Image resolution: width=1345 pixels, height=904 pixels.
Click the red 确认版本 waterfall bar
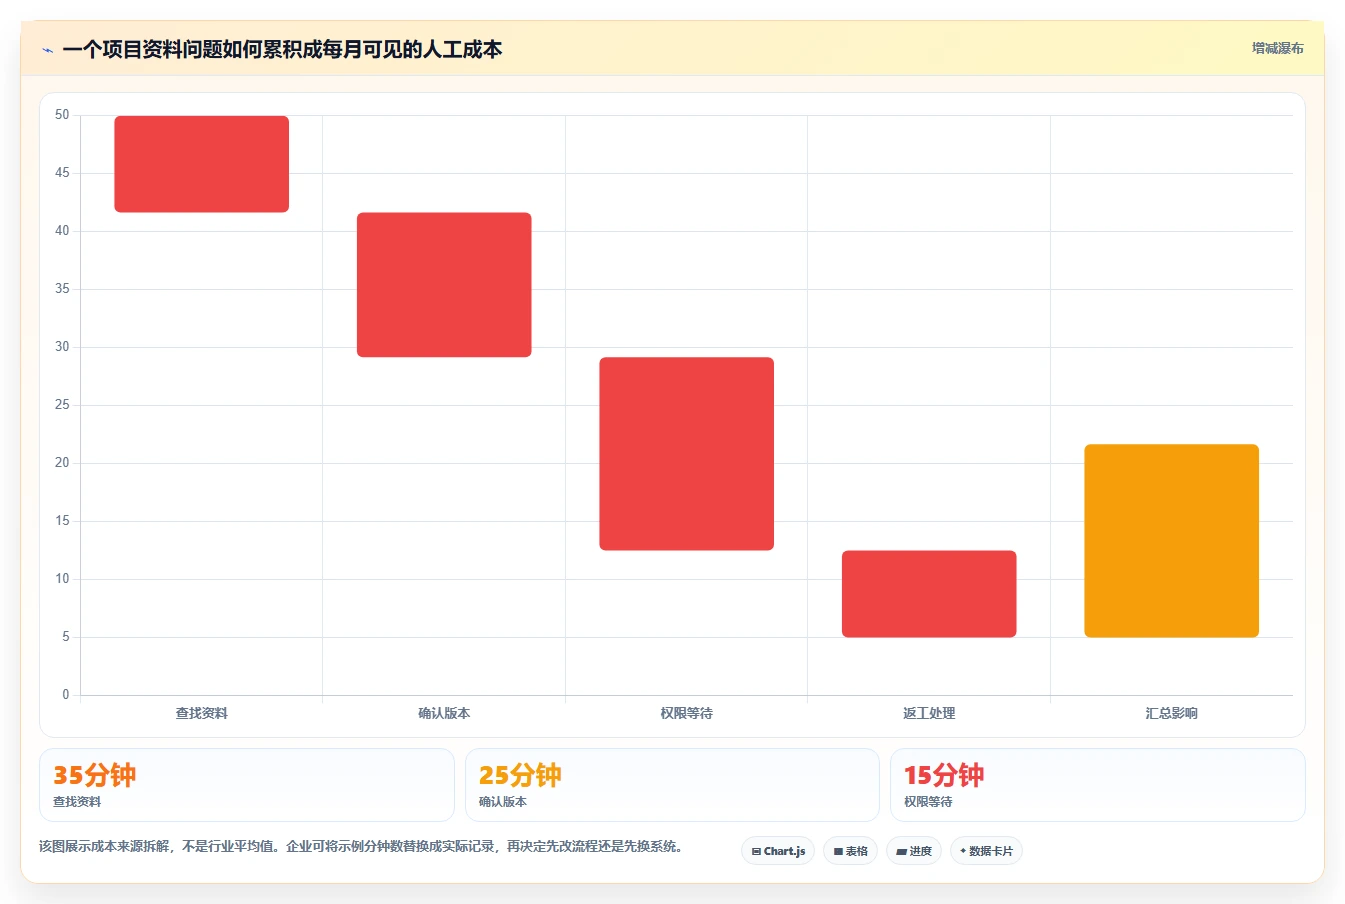444,285
